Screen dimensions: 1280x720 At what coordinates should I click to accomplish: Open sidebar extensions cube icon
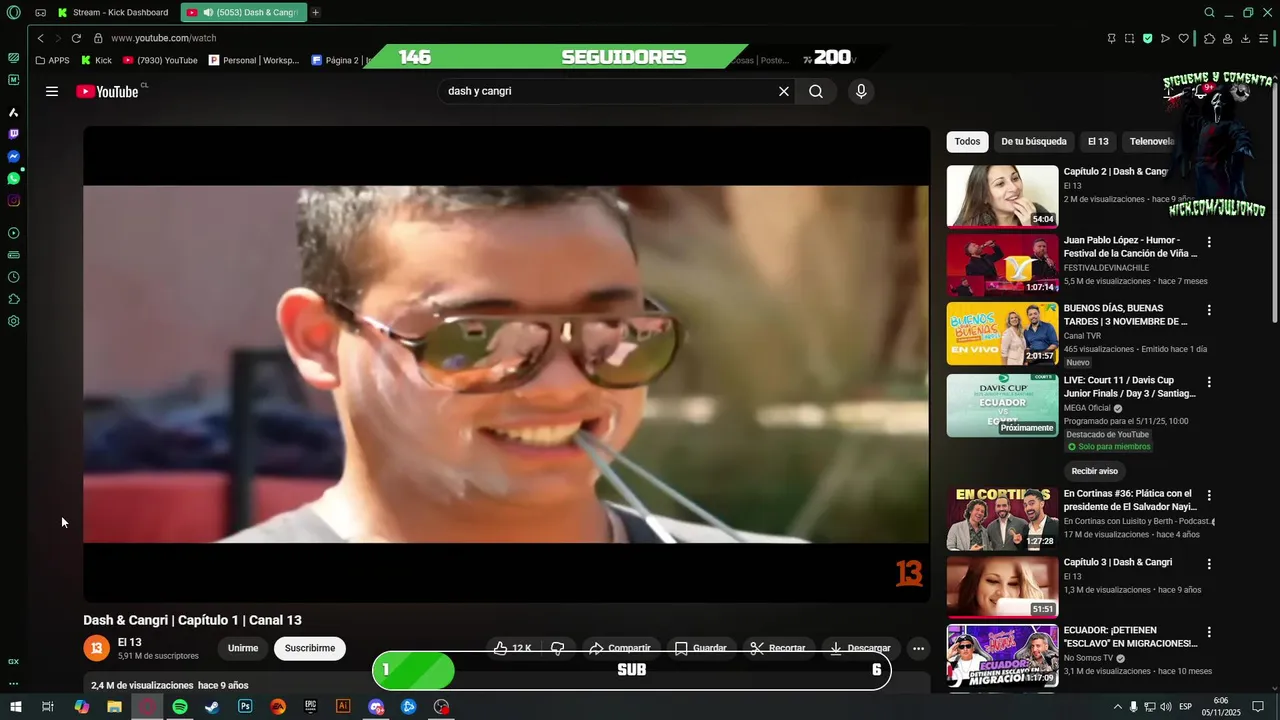[x=13, y=299]
